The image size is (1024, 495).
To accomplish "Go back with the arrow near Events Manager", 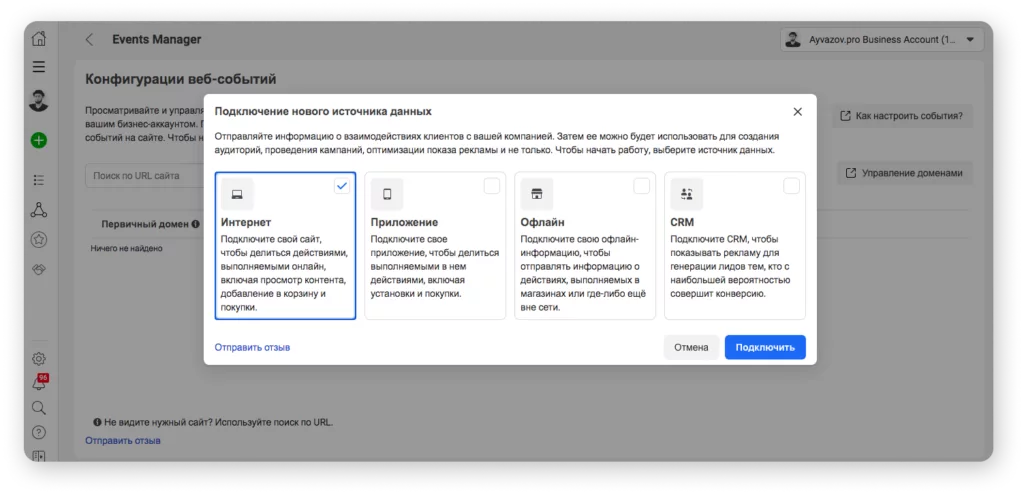I will (89, 40).
